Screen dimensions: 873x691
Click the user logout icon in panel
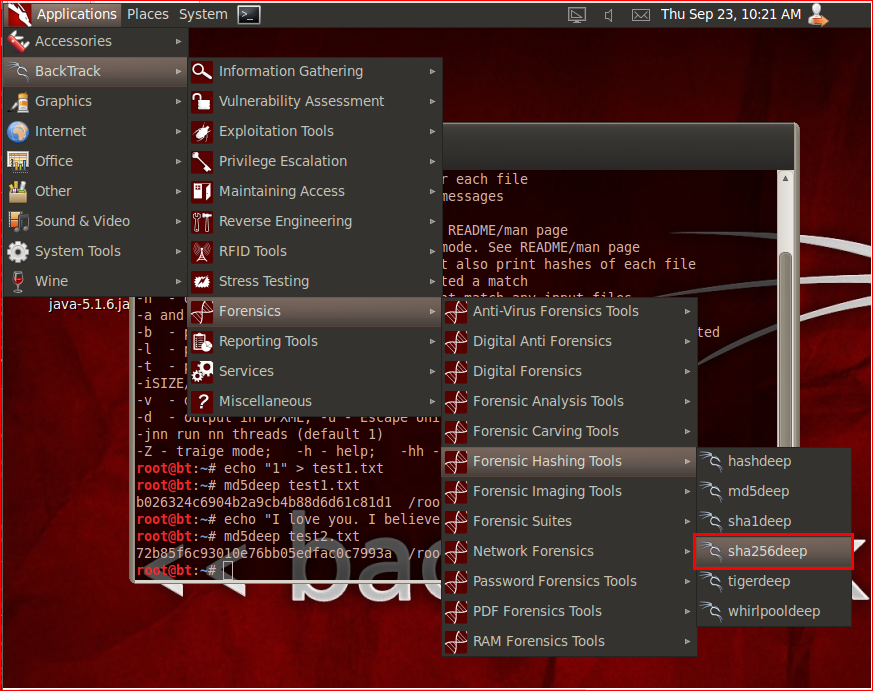[818, 14]
